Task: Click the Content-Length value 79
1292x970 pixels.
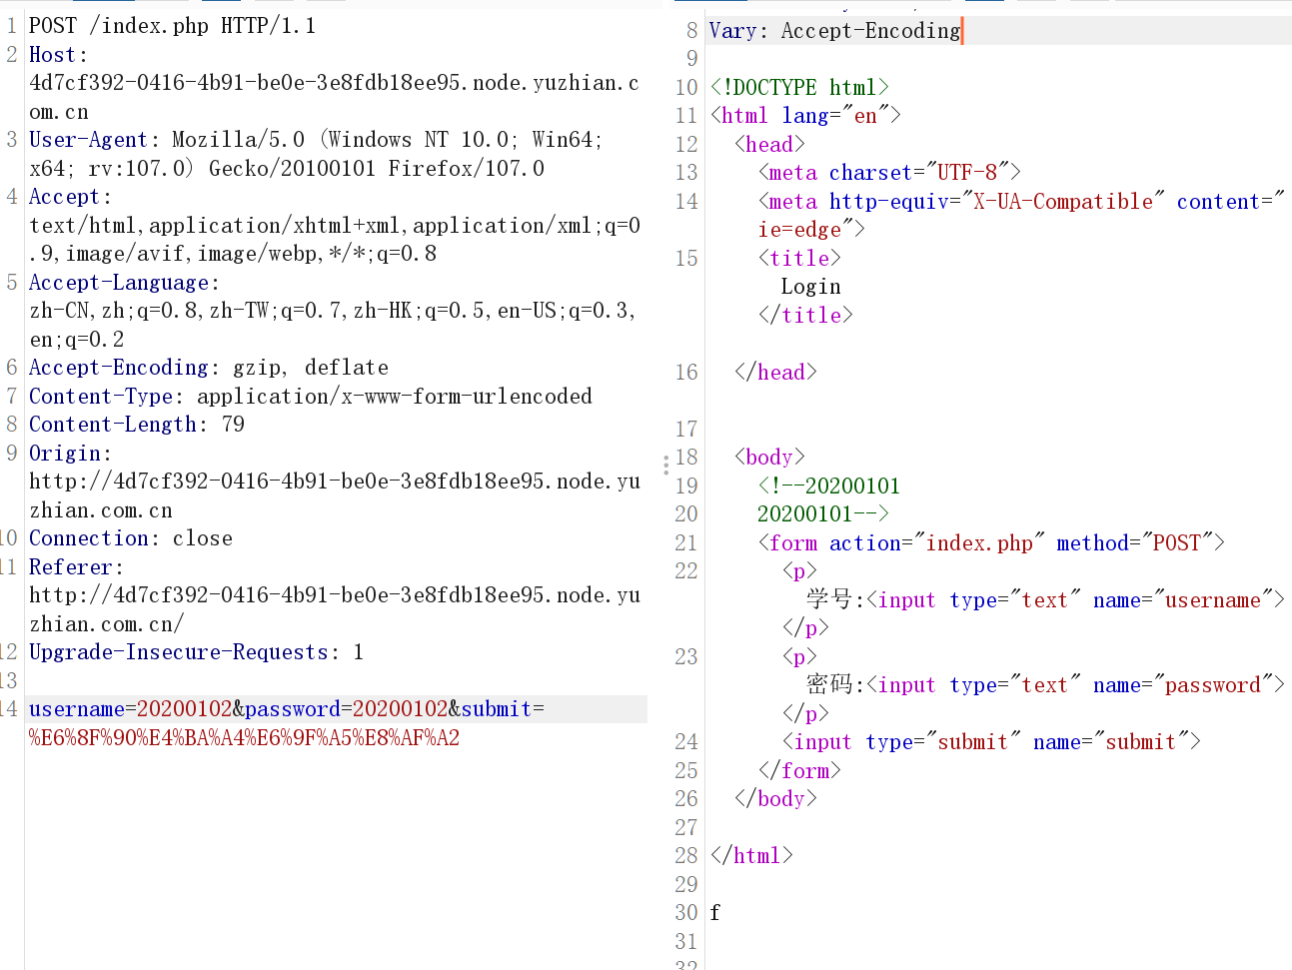Action: click(x=233, y=425)
